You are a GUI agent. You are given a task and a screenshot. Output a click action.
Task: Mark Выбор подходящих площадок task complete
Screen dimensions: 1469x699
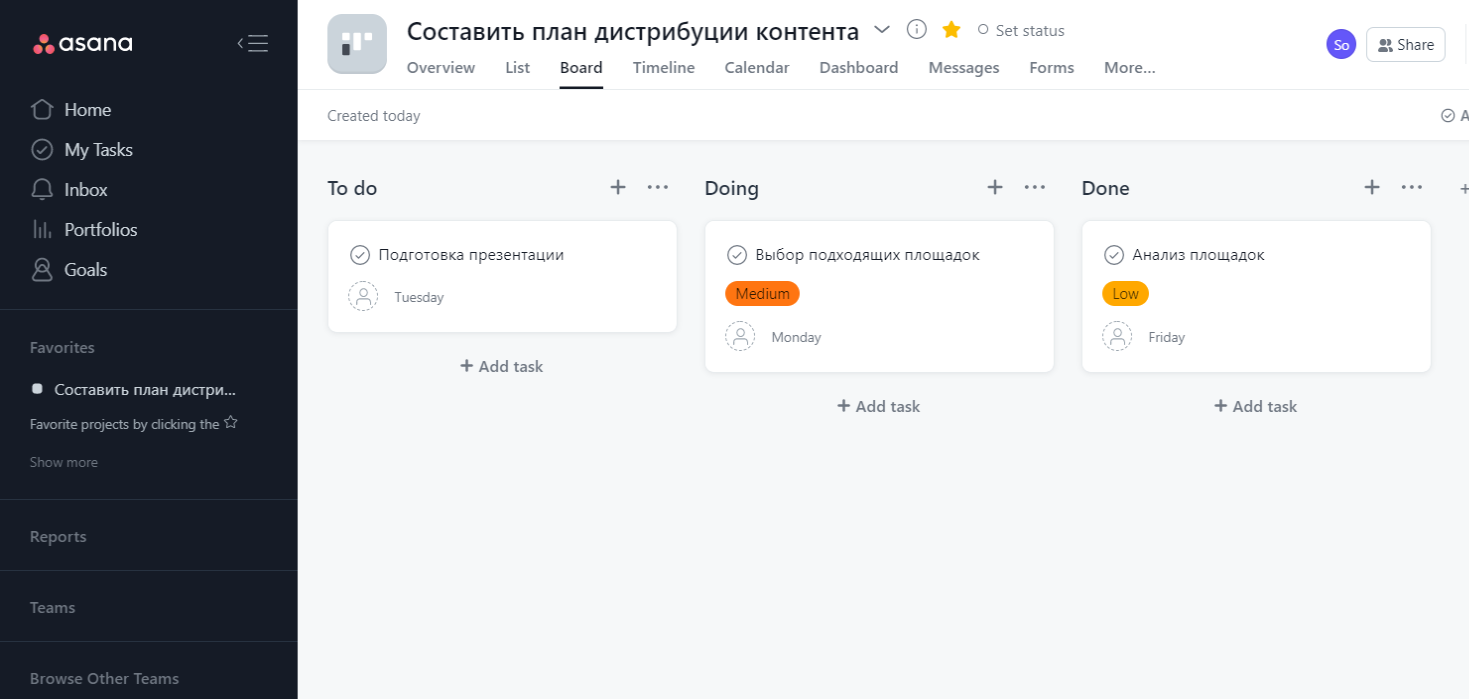click(737, 255)
